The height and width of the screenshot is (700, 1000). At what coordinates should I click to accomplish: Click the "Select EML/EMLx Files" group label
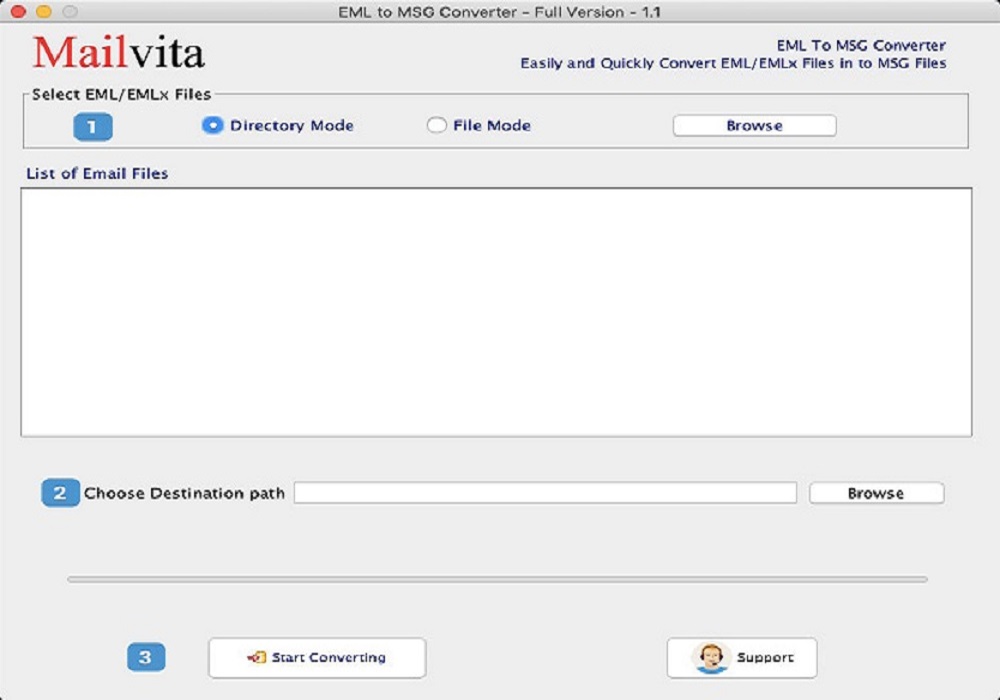[121, 94]
